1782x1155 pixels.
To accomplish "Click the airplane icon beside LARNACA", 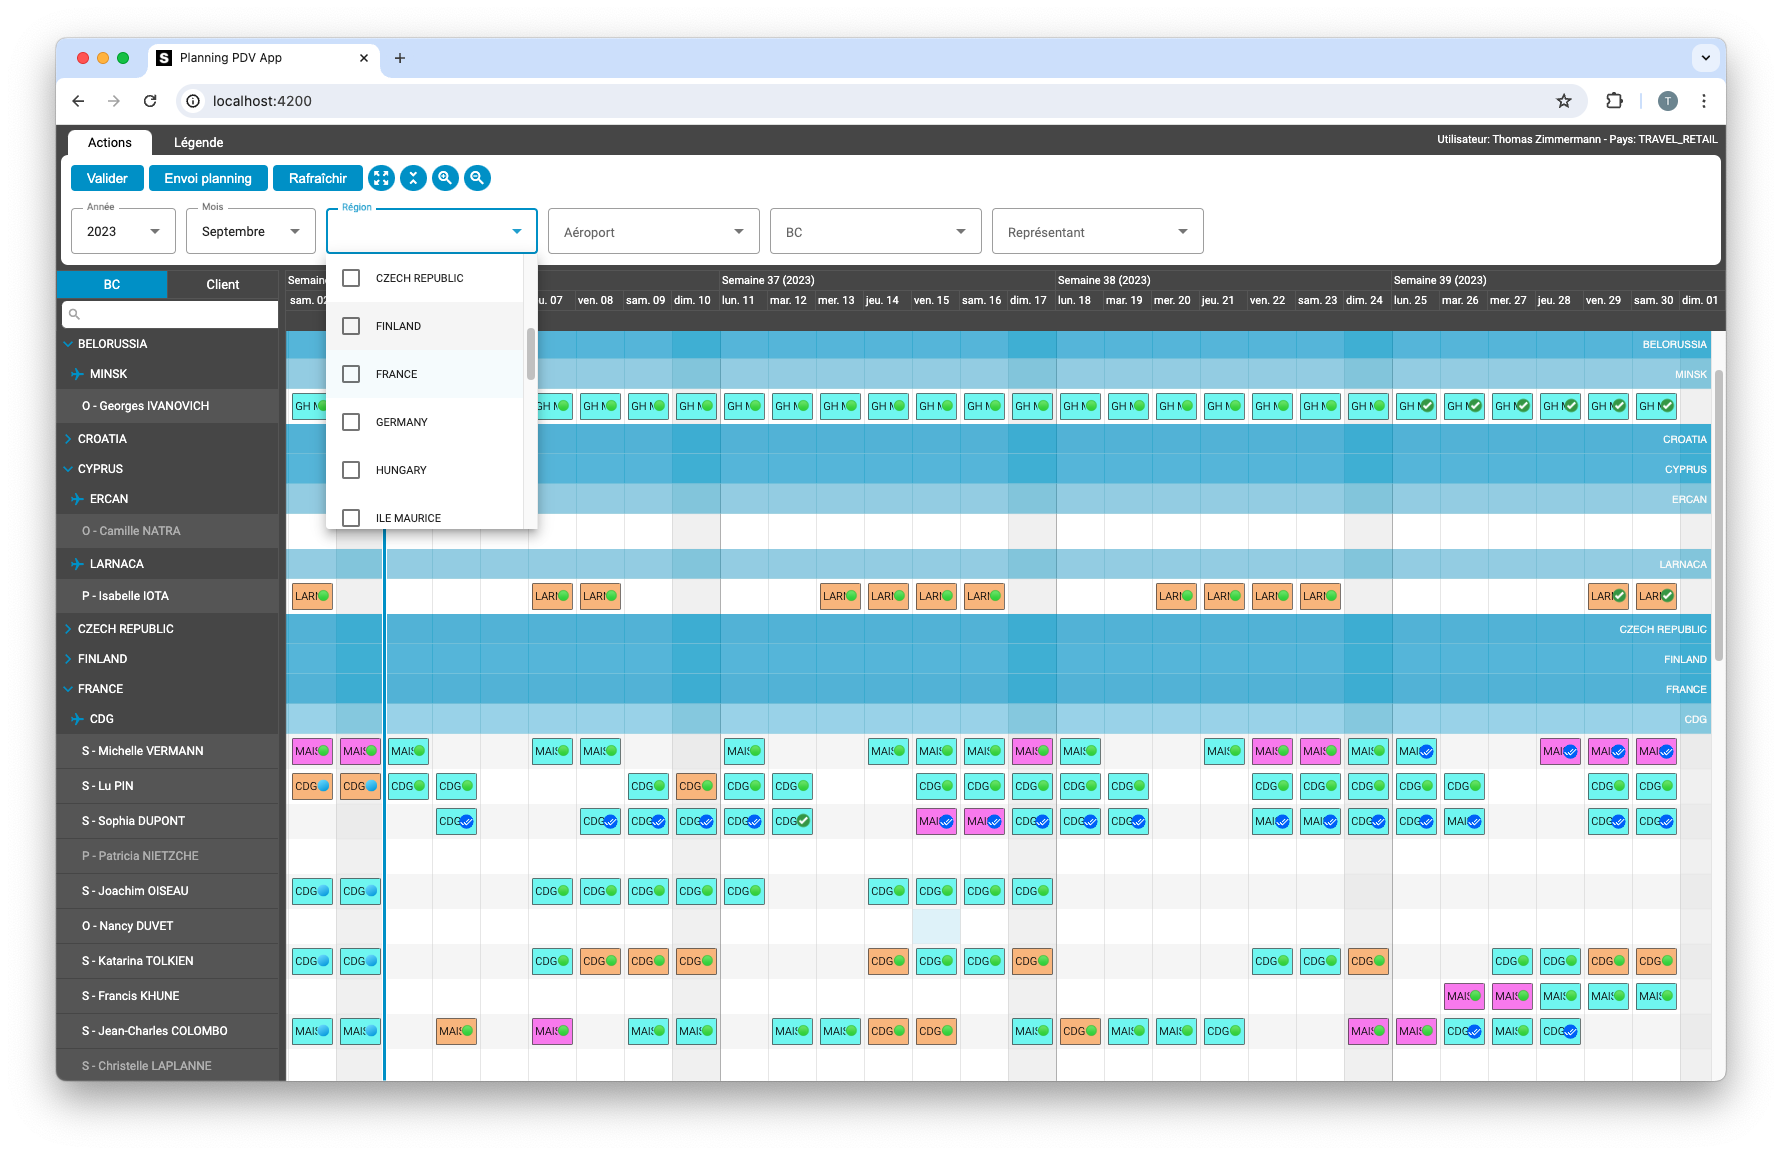I will coord(78,563).
